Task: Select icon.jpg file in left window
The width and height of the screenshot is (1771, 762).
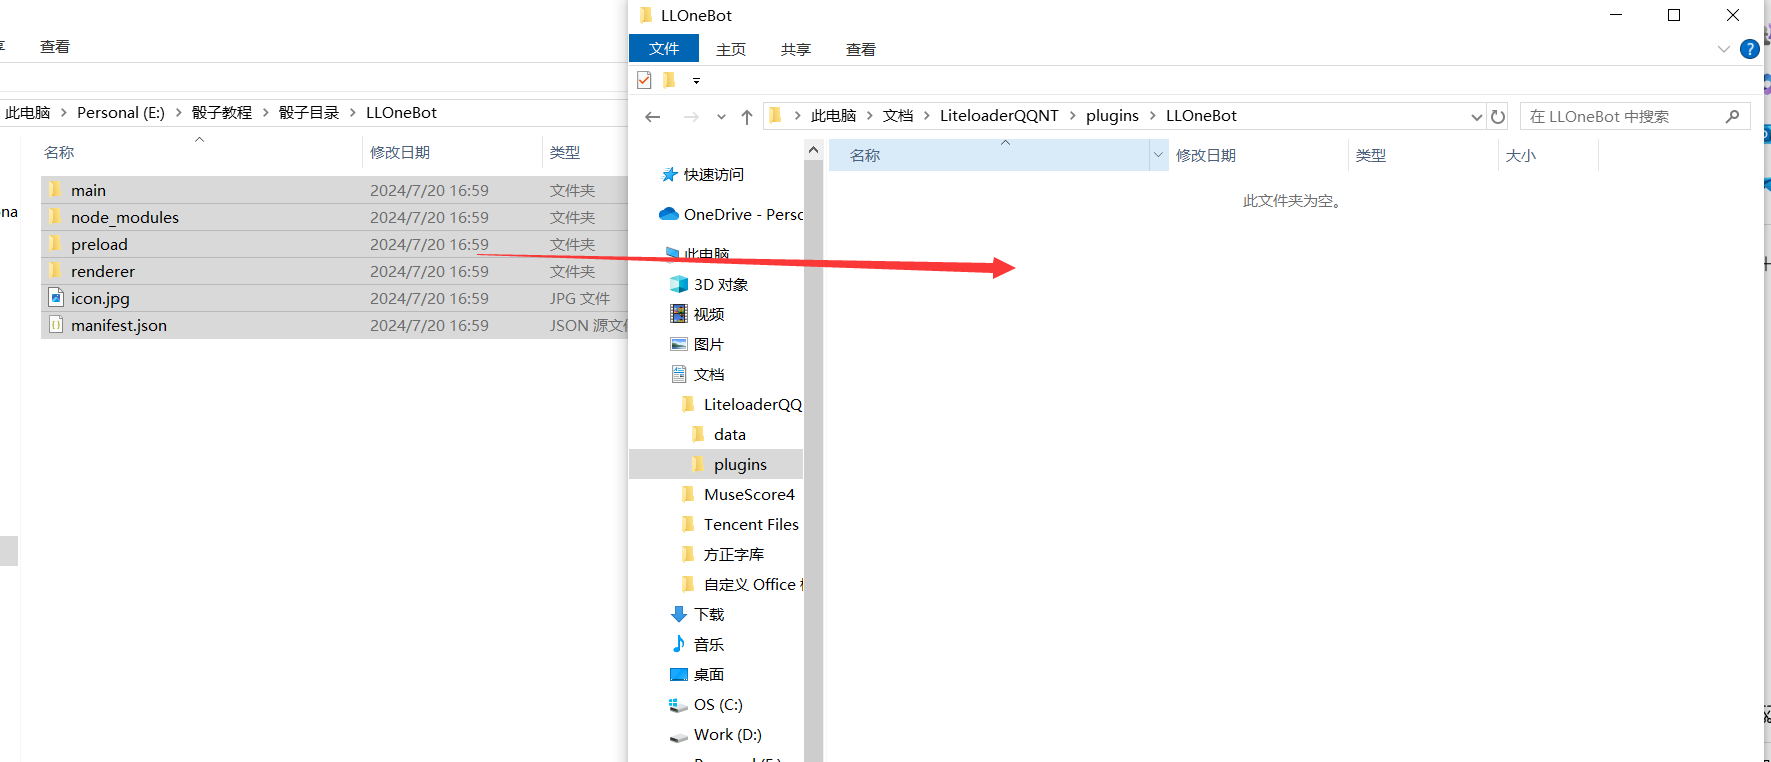Action: point(334,298)
